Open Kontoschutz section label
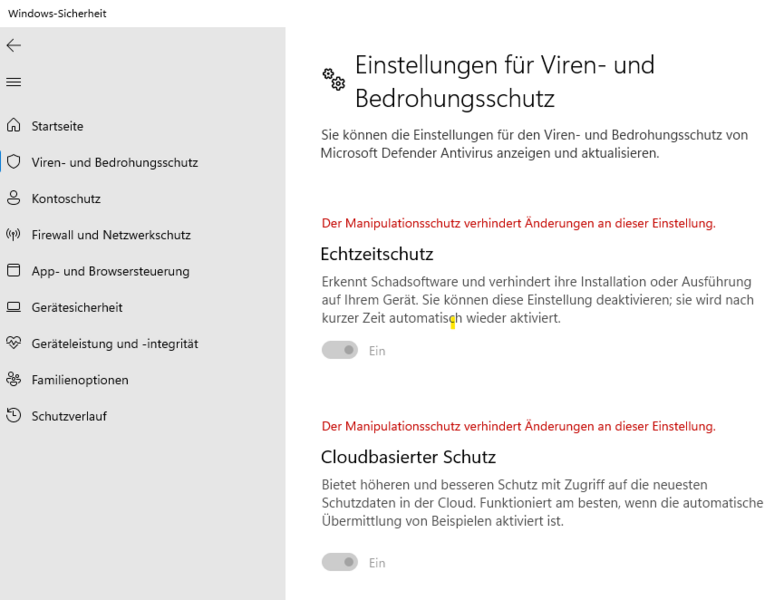This screenshot has height=600, width=784. [x=66, y=199]
